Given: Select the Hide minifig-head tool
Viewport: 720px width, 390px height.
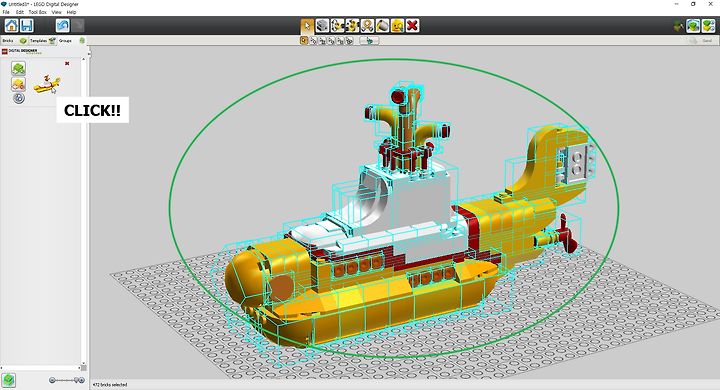Looking at the screenshot, I should tap(397, 26).
